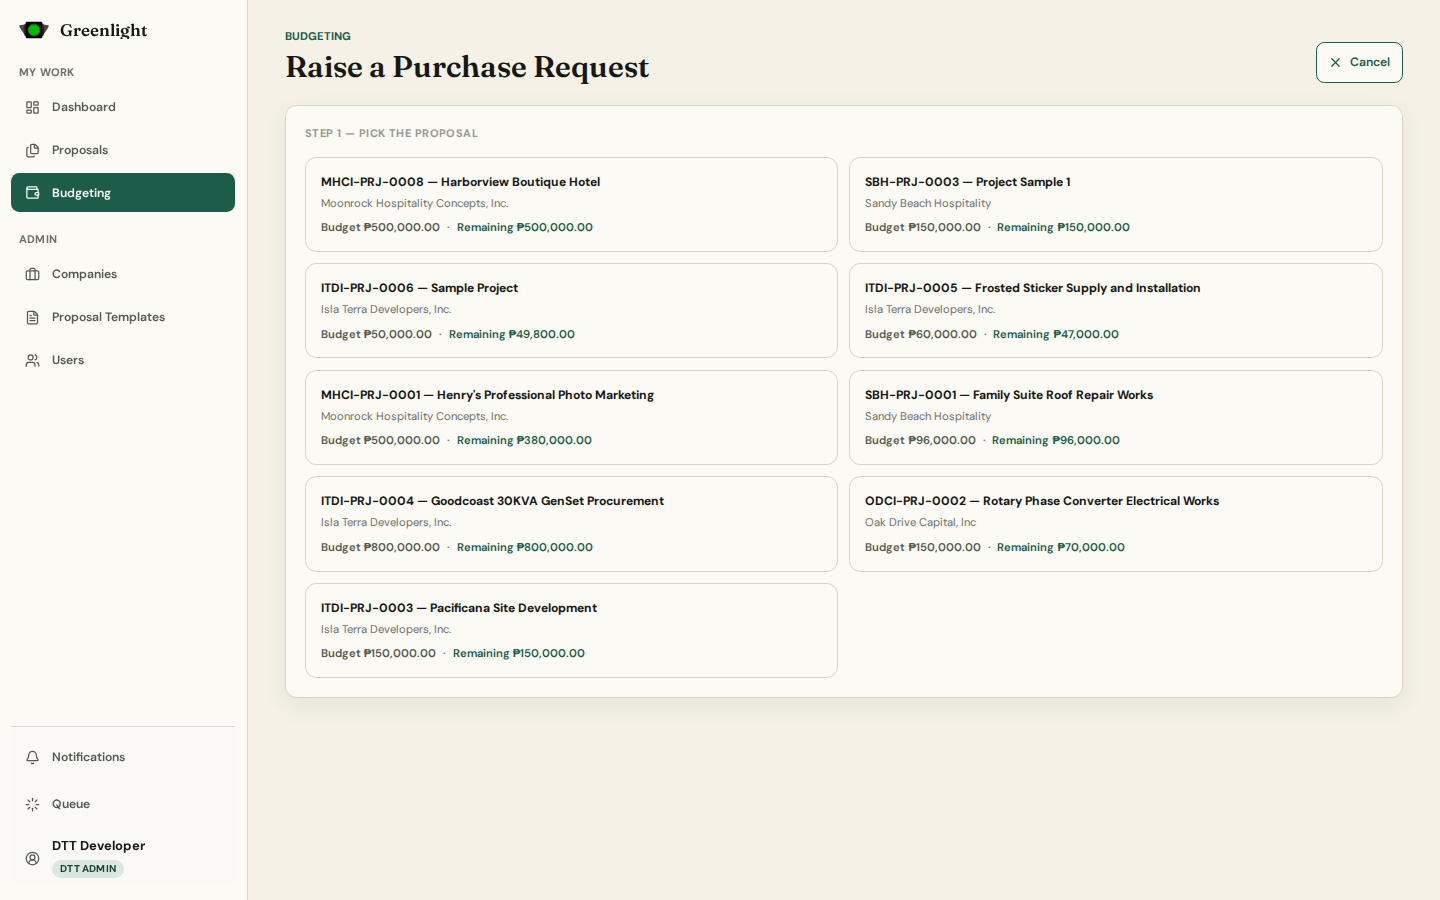Pick MHCI-PRJ-0008 Harborview Boutique Hotel proposal

tap(571, 204)
